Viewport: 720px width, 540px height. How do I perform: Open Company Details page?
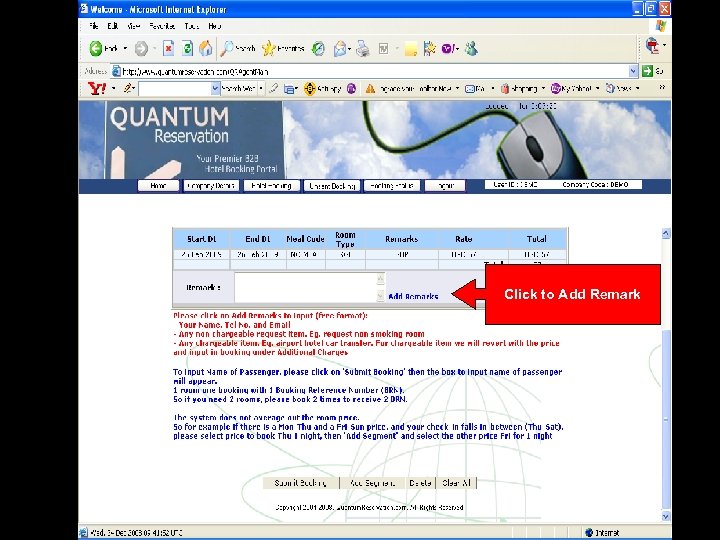pyautogui.click(x=211, y=186)
